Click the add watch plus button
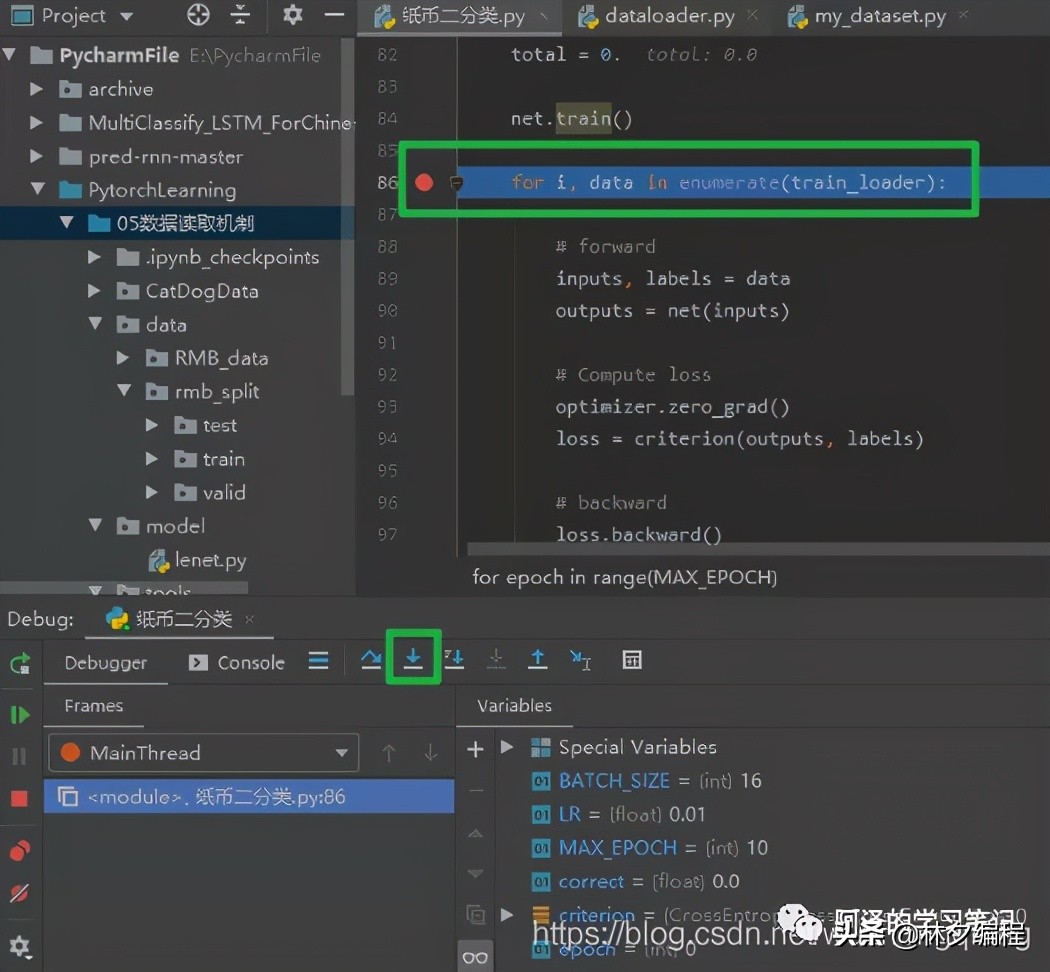 (476, 748)
